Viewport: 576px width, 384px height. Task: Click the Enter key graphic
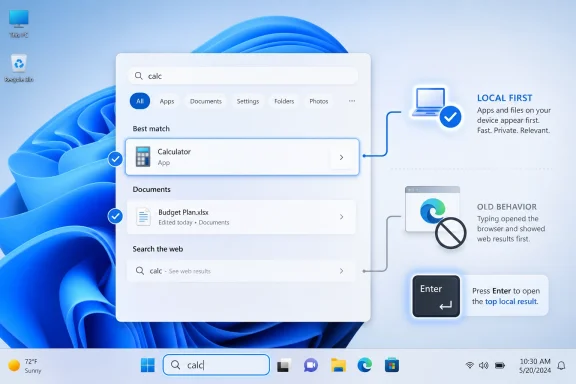click(436, 296)
